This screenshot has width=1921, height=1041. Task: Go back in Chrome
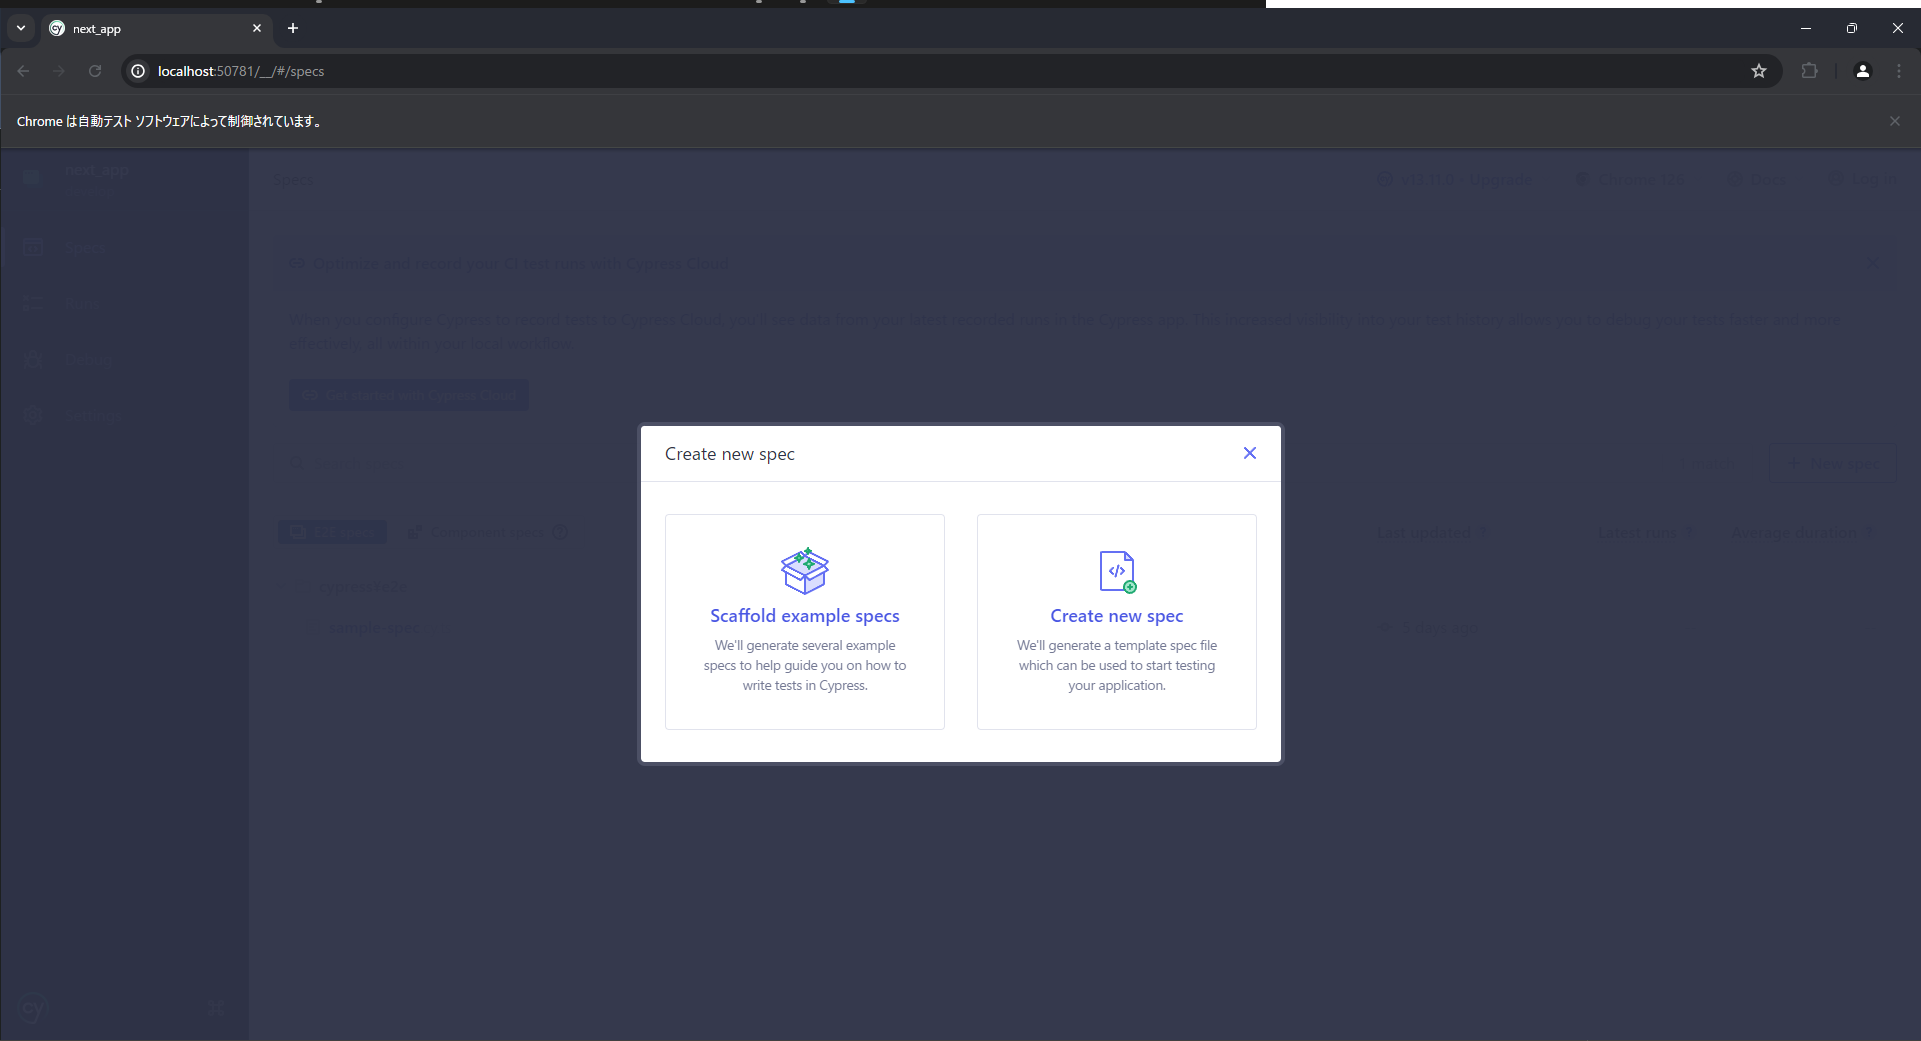23,71
